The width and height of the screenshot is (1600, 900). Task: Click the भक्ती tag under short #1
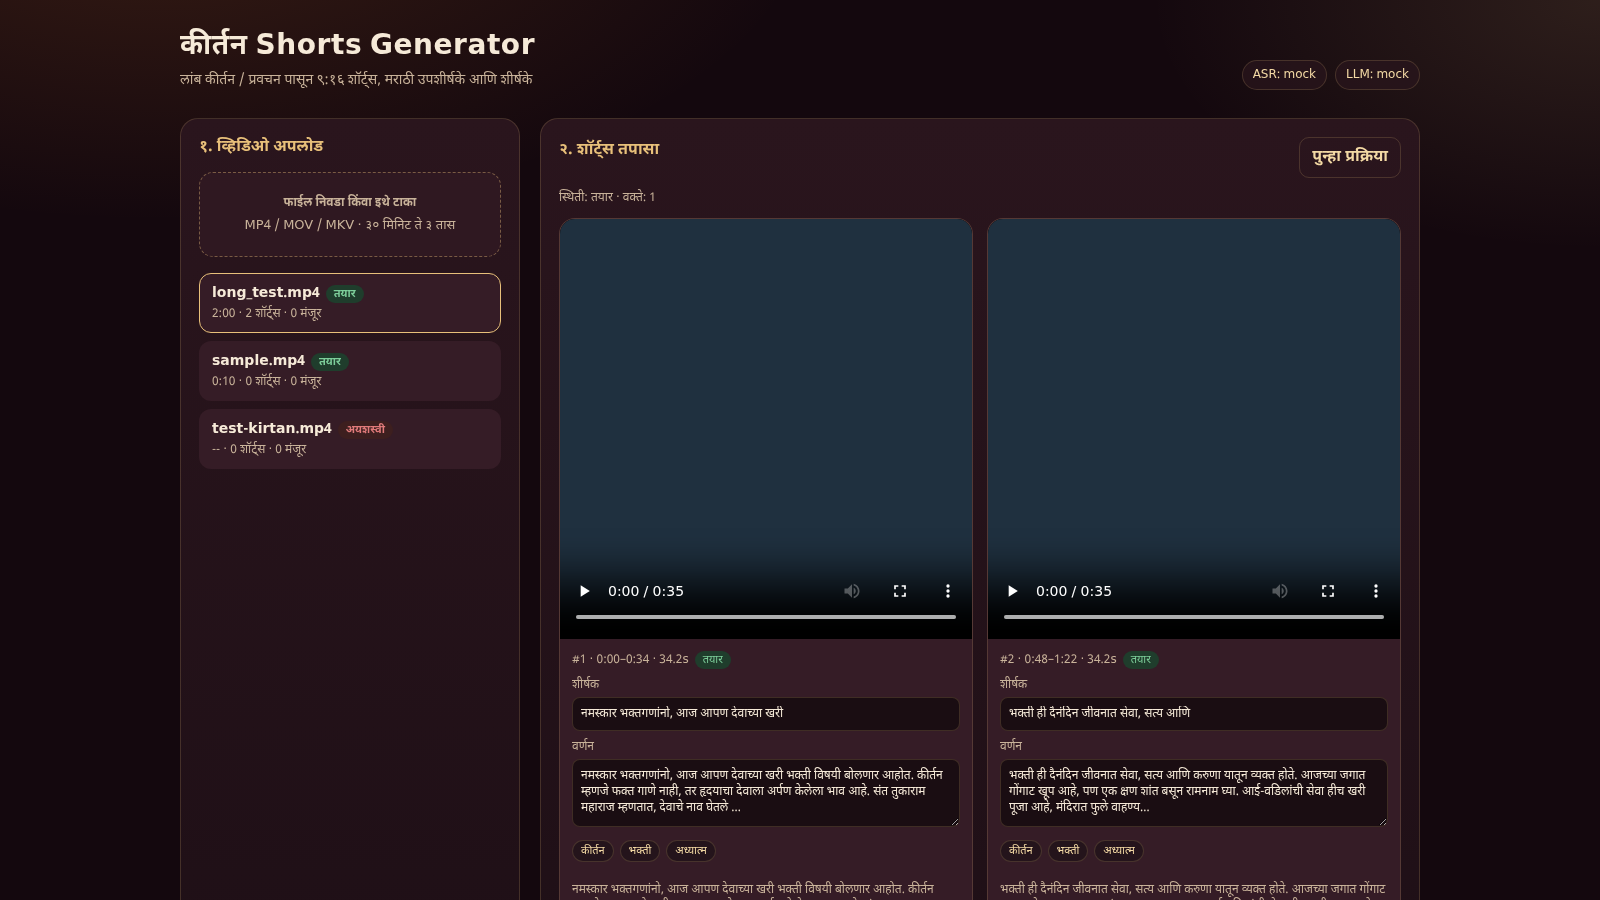tap(640, 851)
